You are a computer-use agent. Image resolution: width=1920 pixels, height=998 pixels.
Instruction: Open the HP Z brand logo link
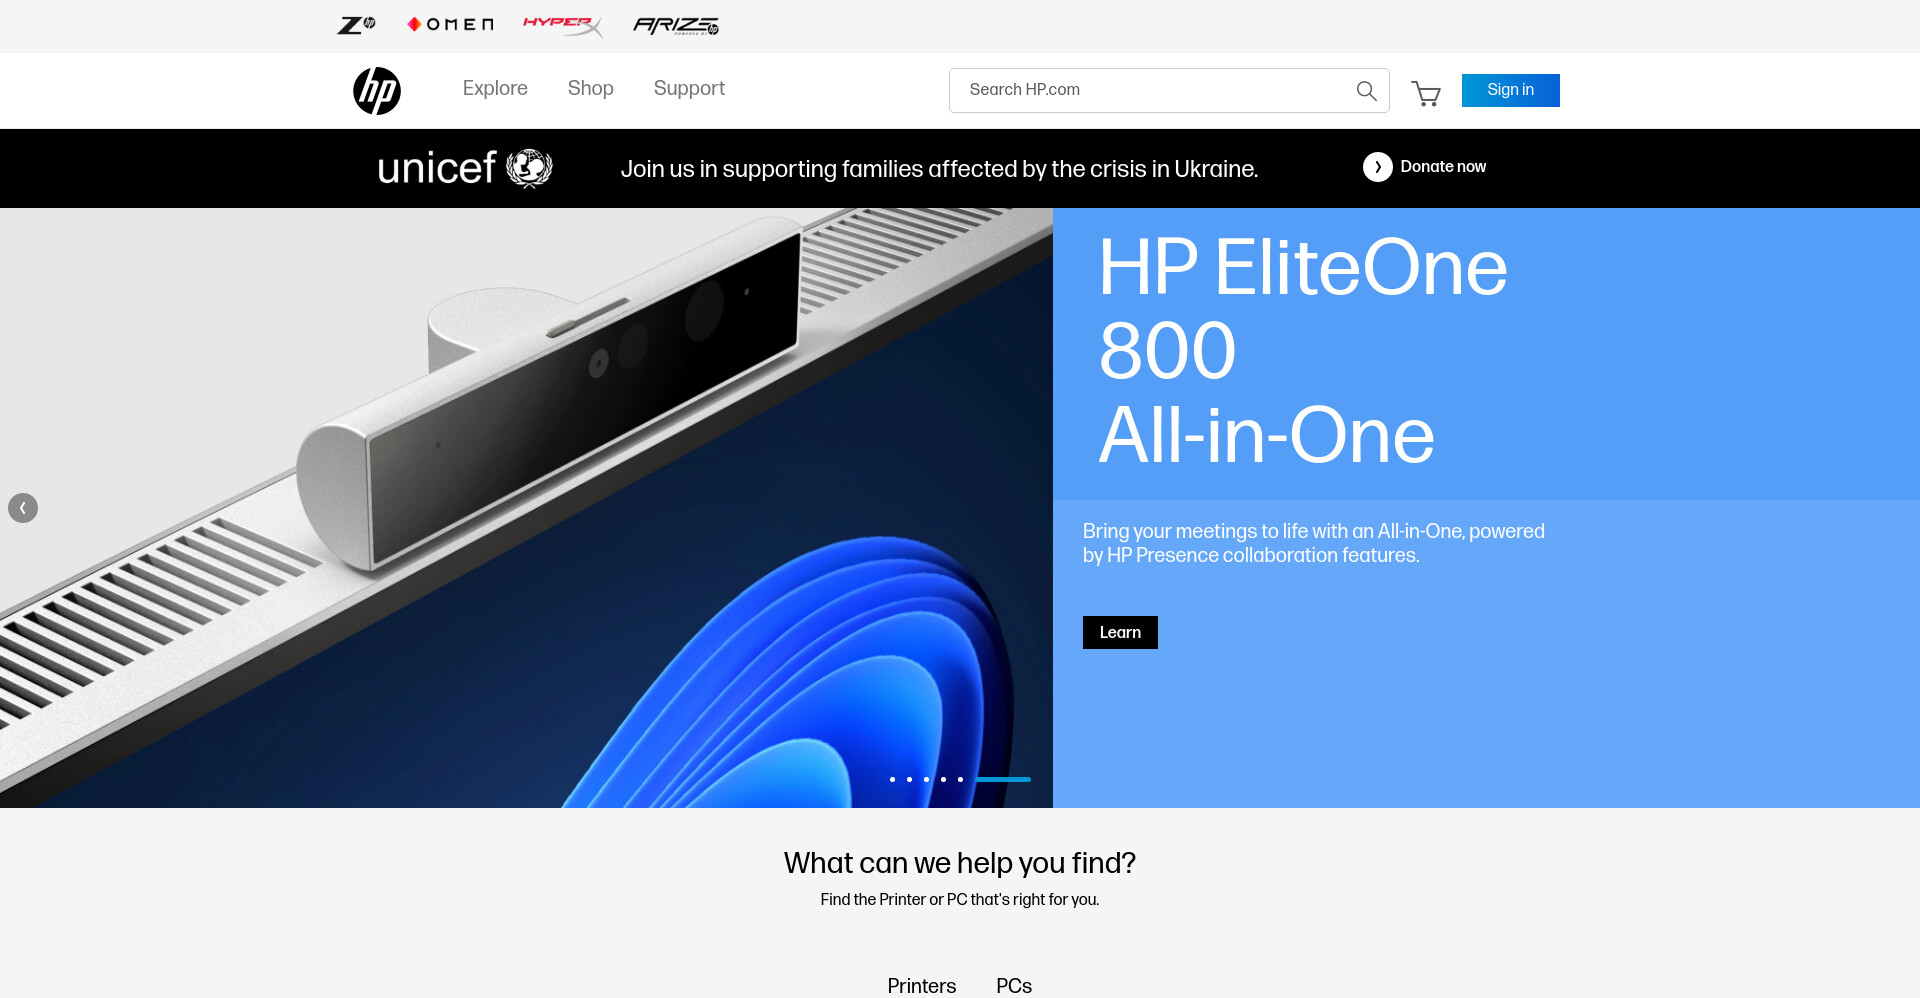(356, 25)
